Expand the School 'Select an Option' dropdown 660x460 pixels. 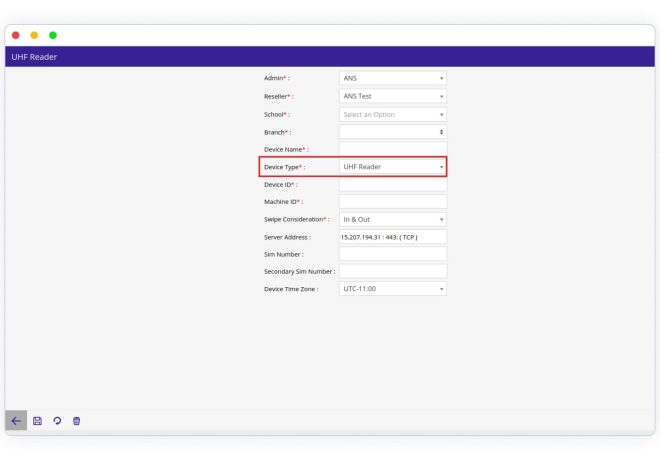393,114
